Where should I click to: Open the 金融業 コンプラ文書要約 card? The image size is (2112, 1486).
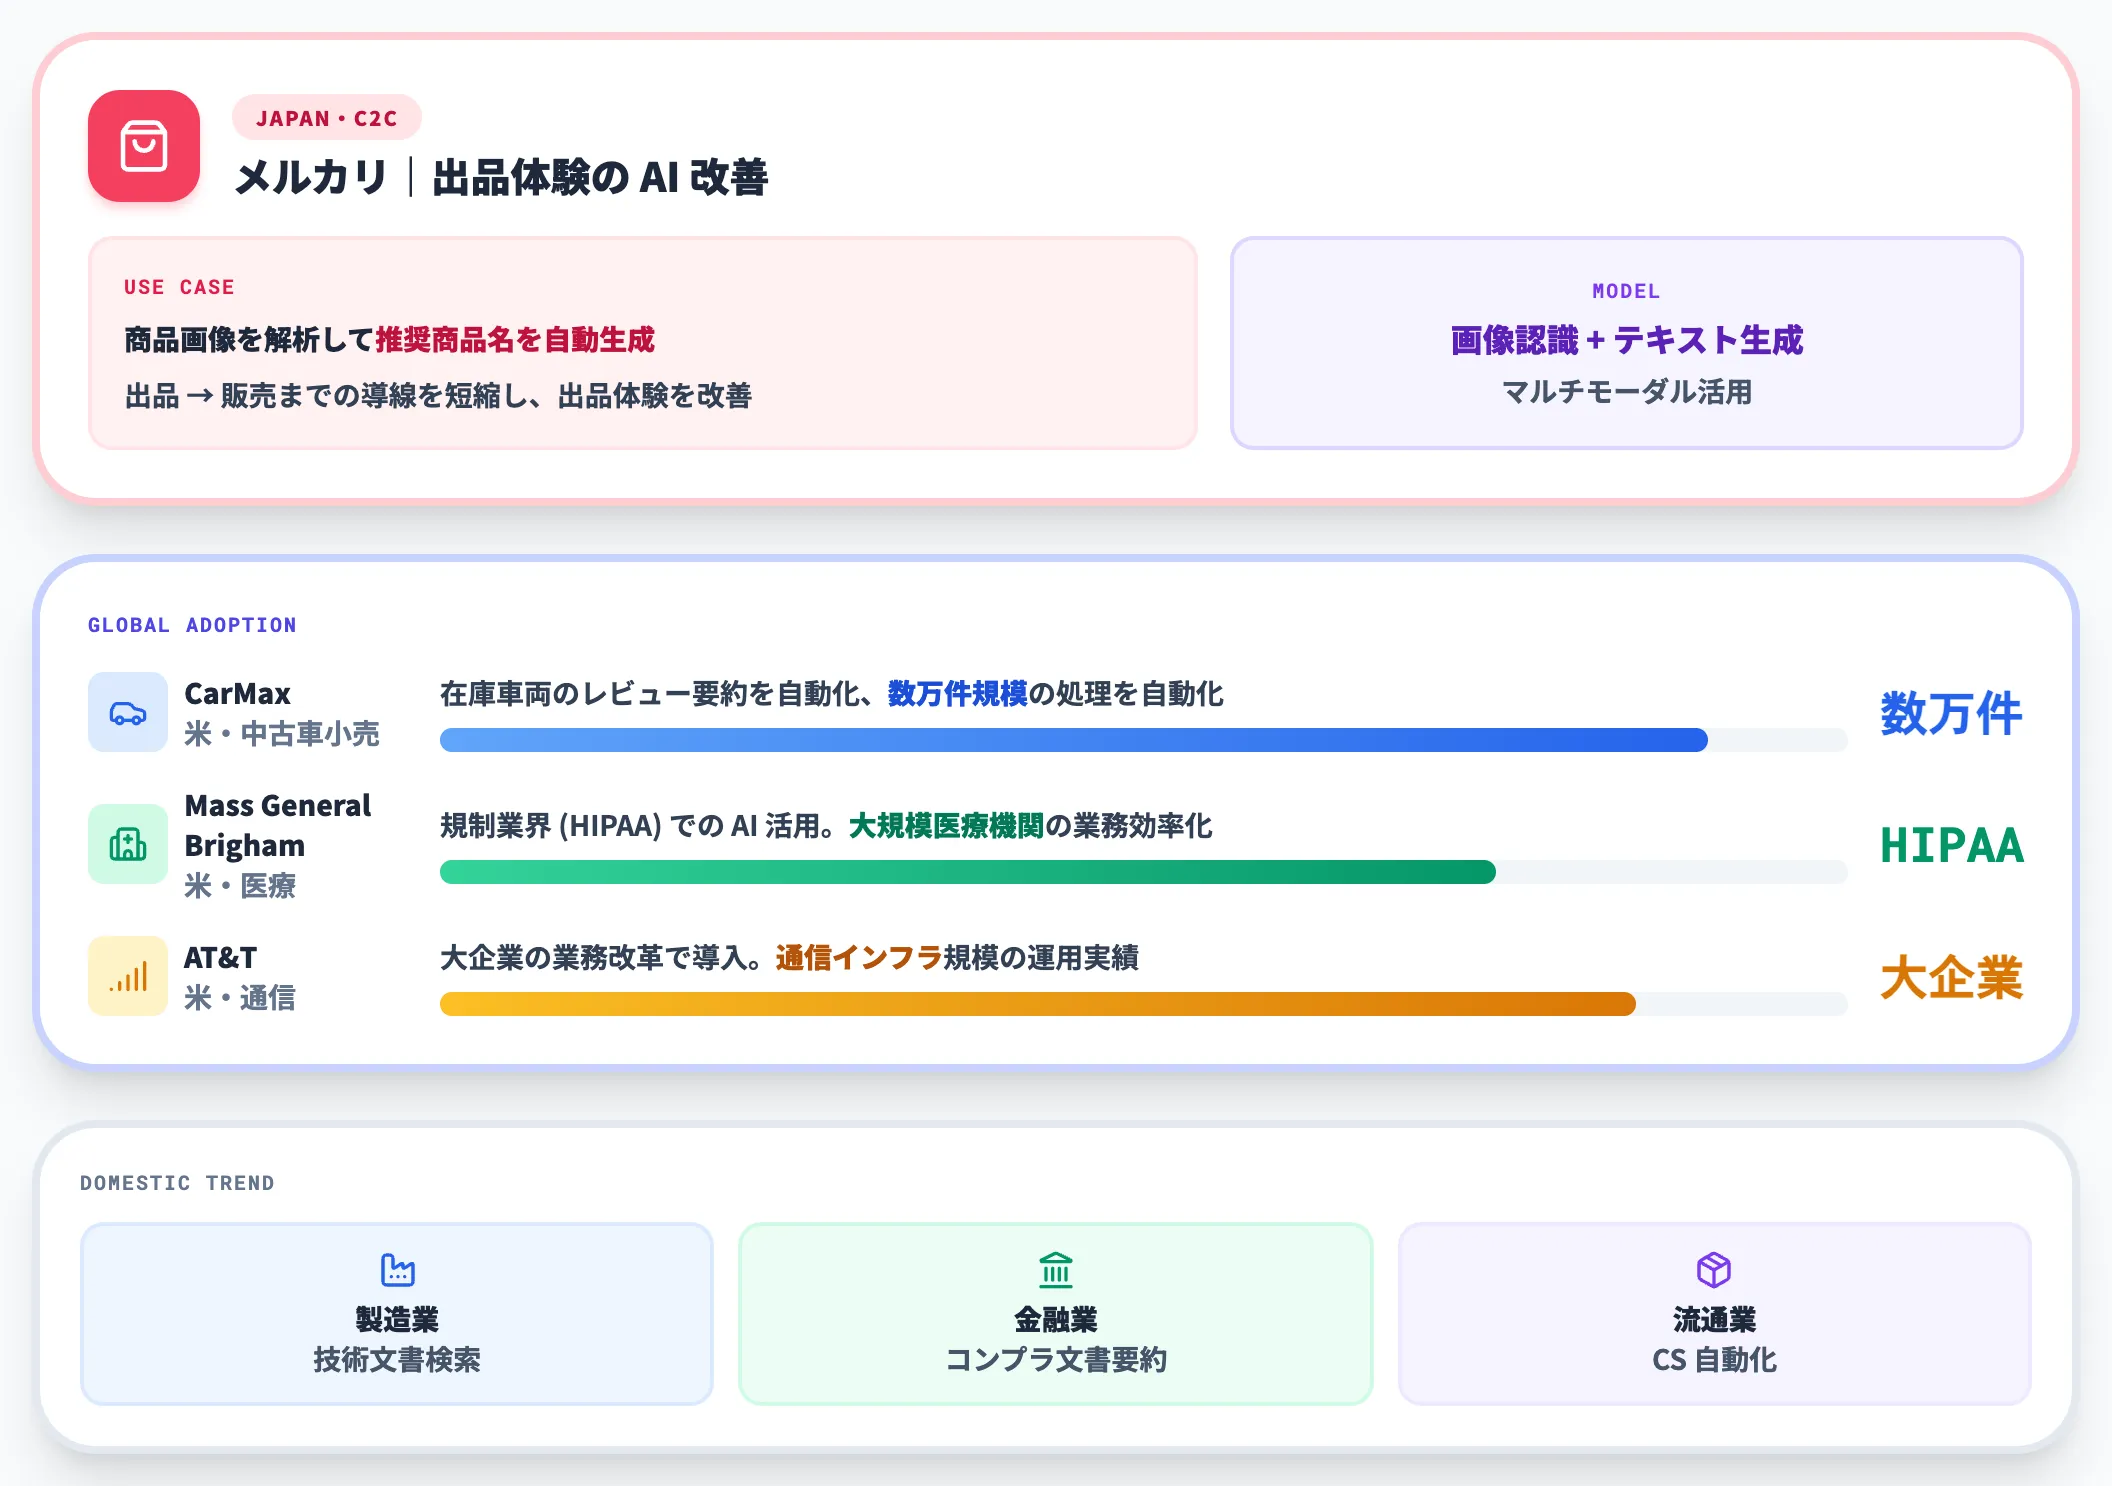point(1056,1314)
